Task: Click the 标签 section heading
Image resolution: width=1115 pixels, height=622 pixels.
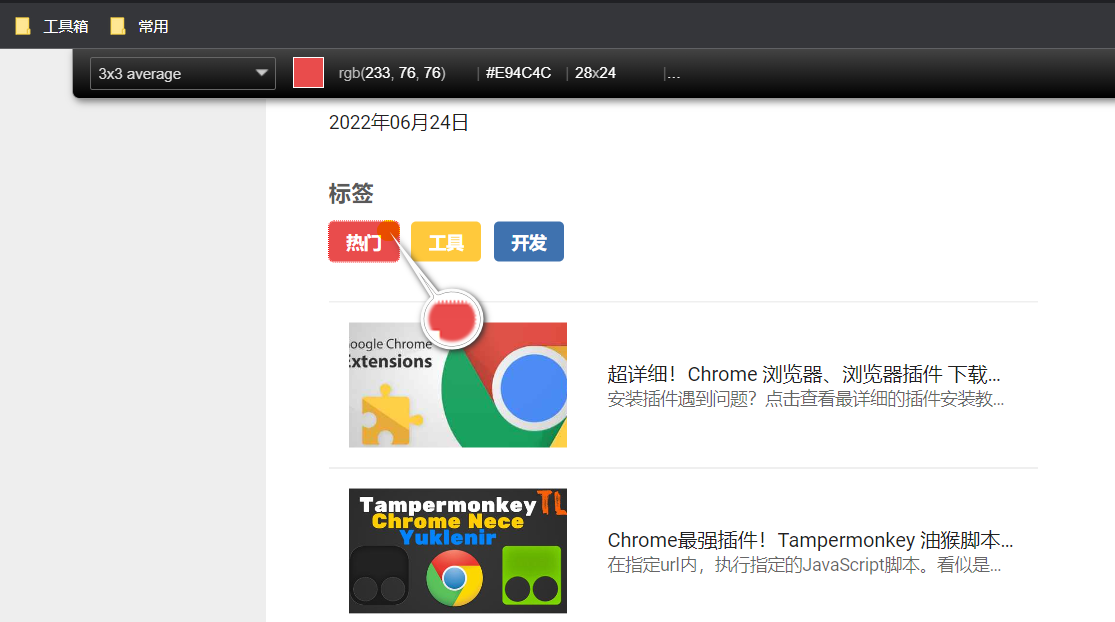Action: point(351,193)
